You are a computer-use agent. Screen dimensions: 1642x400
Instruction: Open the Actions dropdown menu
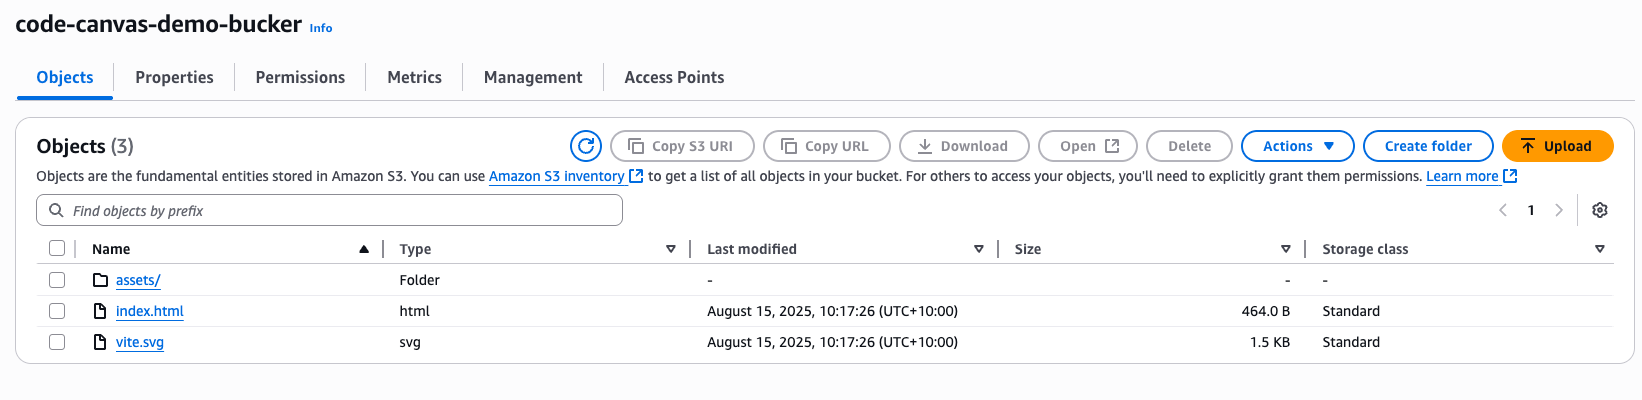coord(1297,146)
